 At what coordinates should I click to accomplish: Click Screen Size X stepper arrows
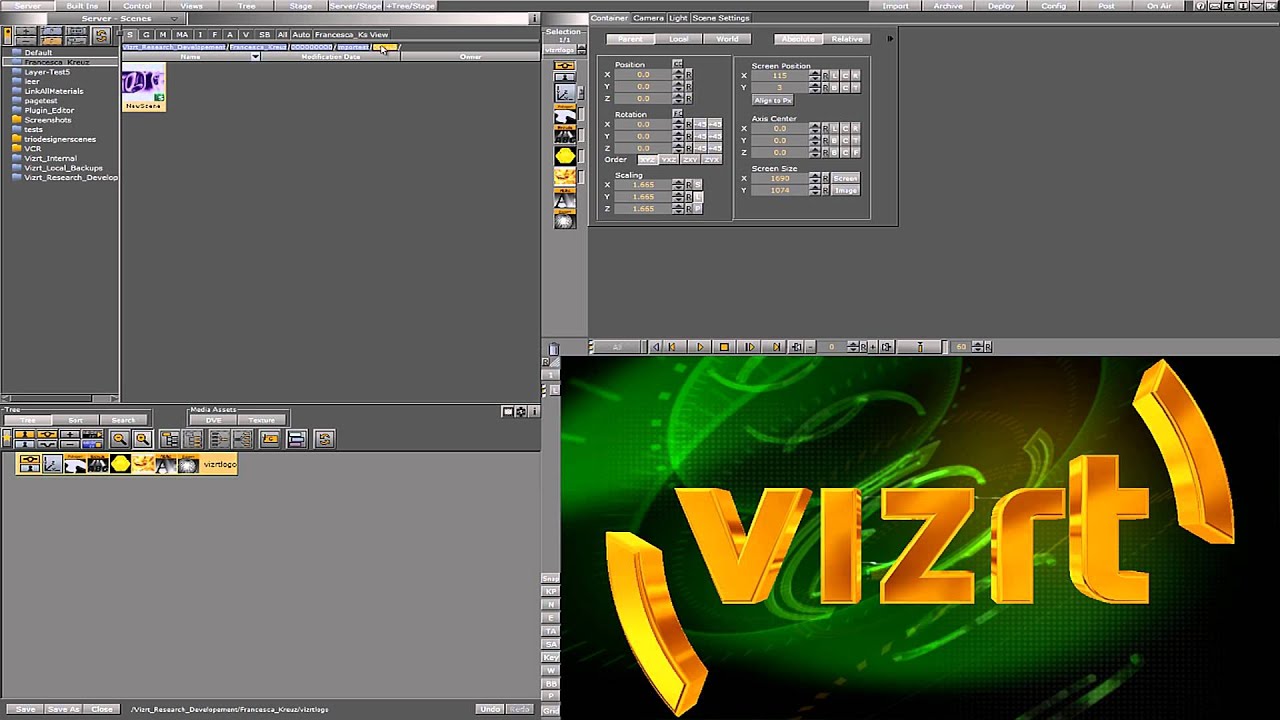click(x=815, y=178)
